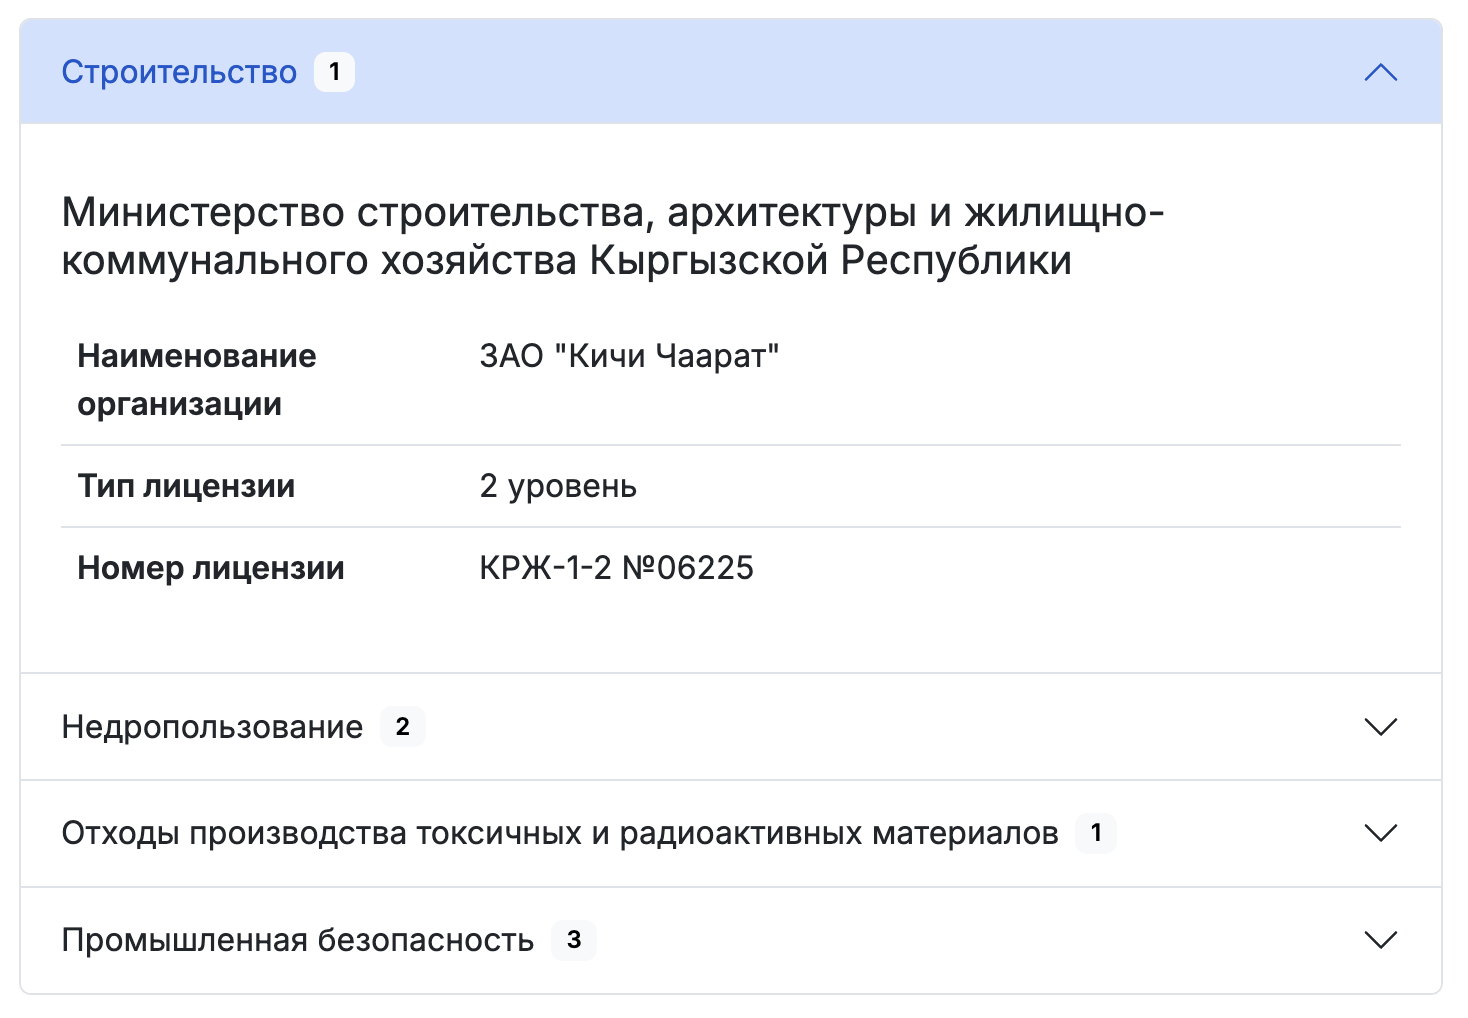Expand Недропользование section with chevron arrow
1468x1018 pixels.
pyautogui.click(x=1380, y=727)
